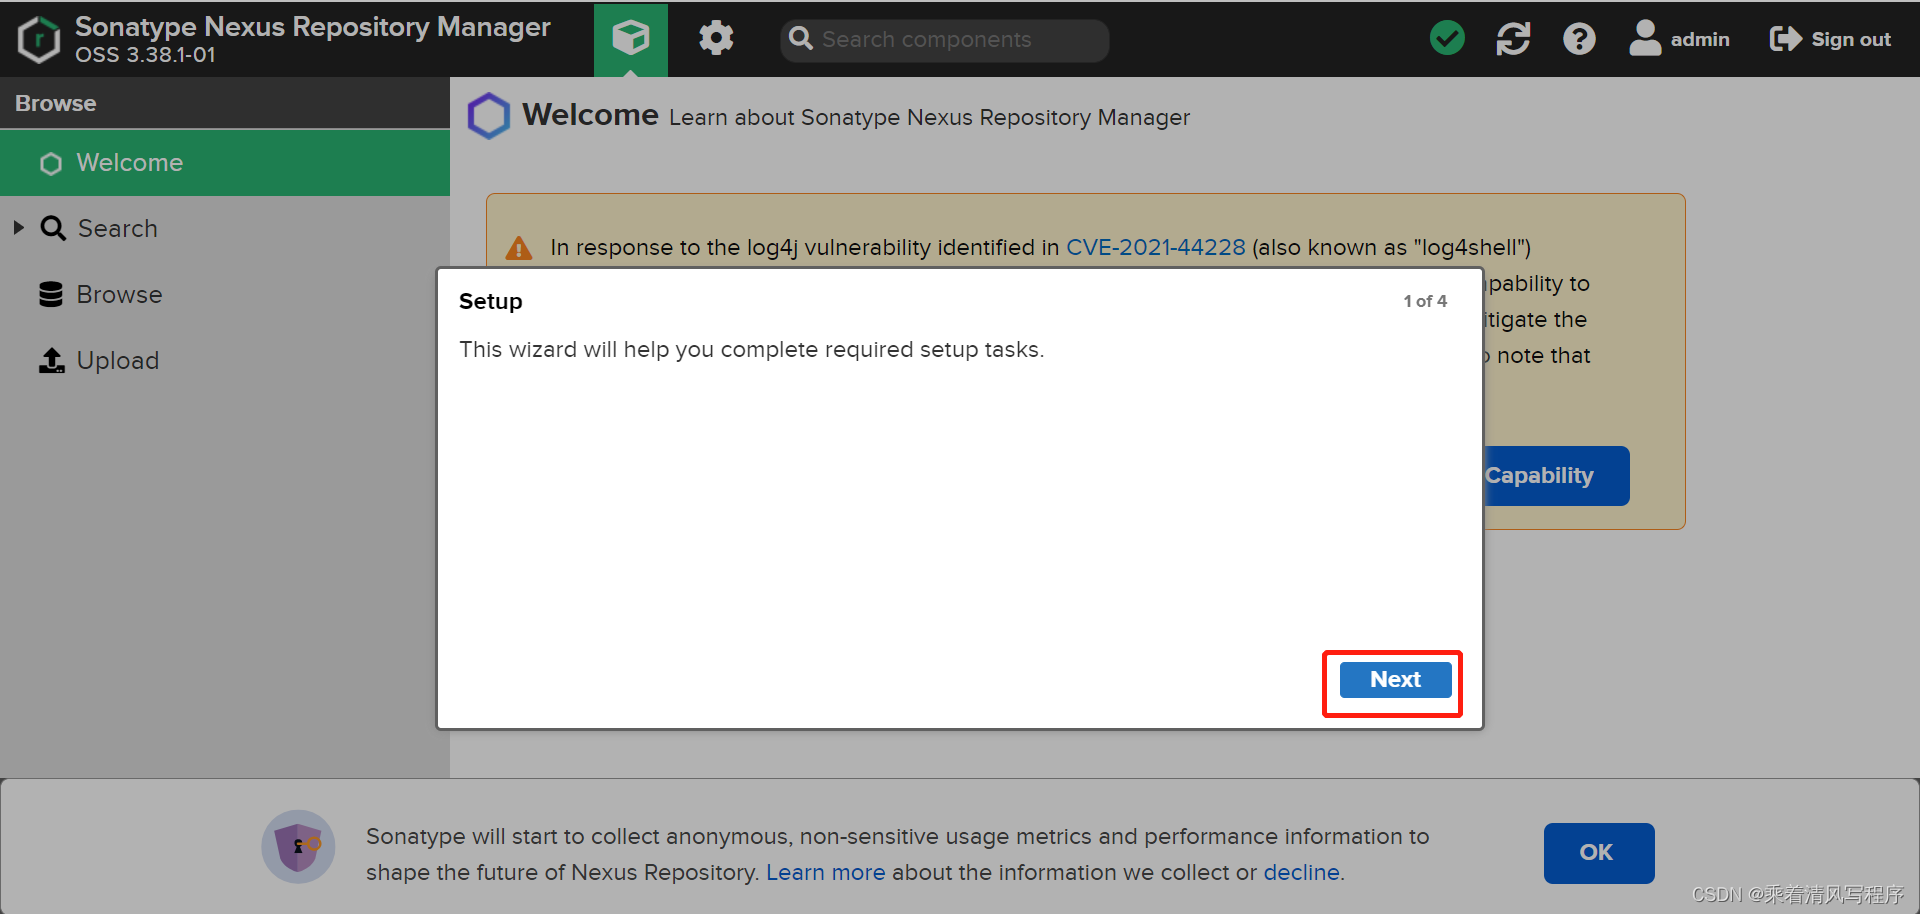This screenshot has width=1920, height=914.
Task: Click the Browse database icon in sidebar
Action: 51,294
